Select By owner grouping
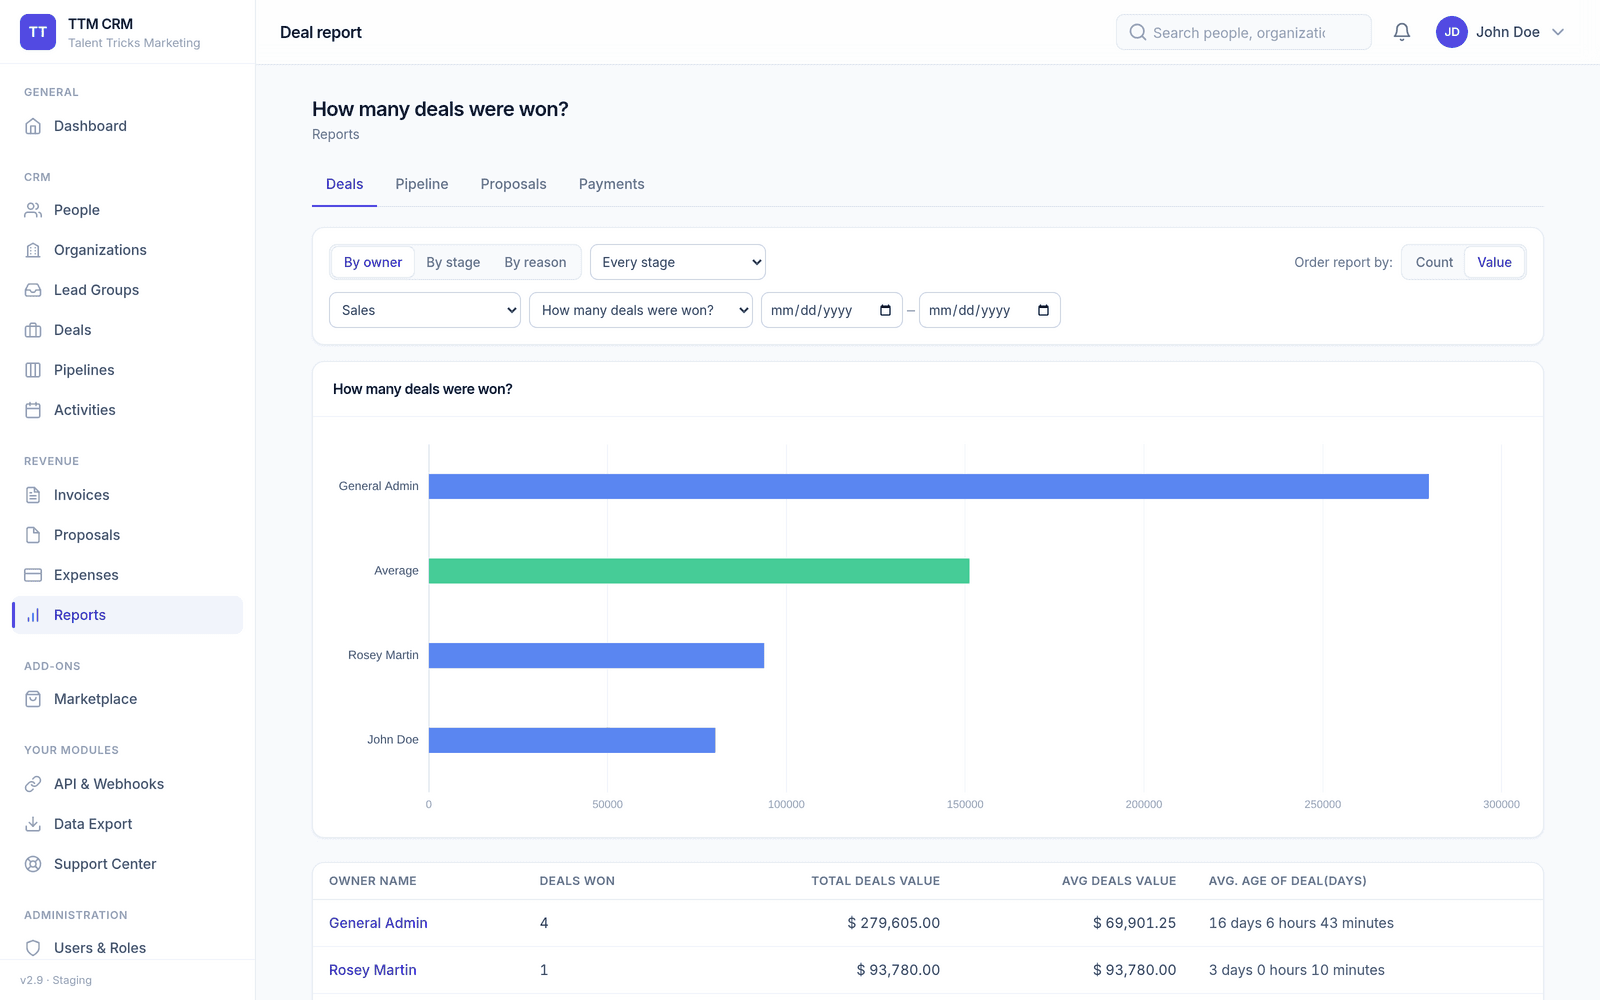The image size is (1600, 1000). click(x=373, y=262)
